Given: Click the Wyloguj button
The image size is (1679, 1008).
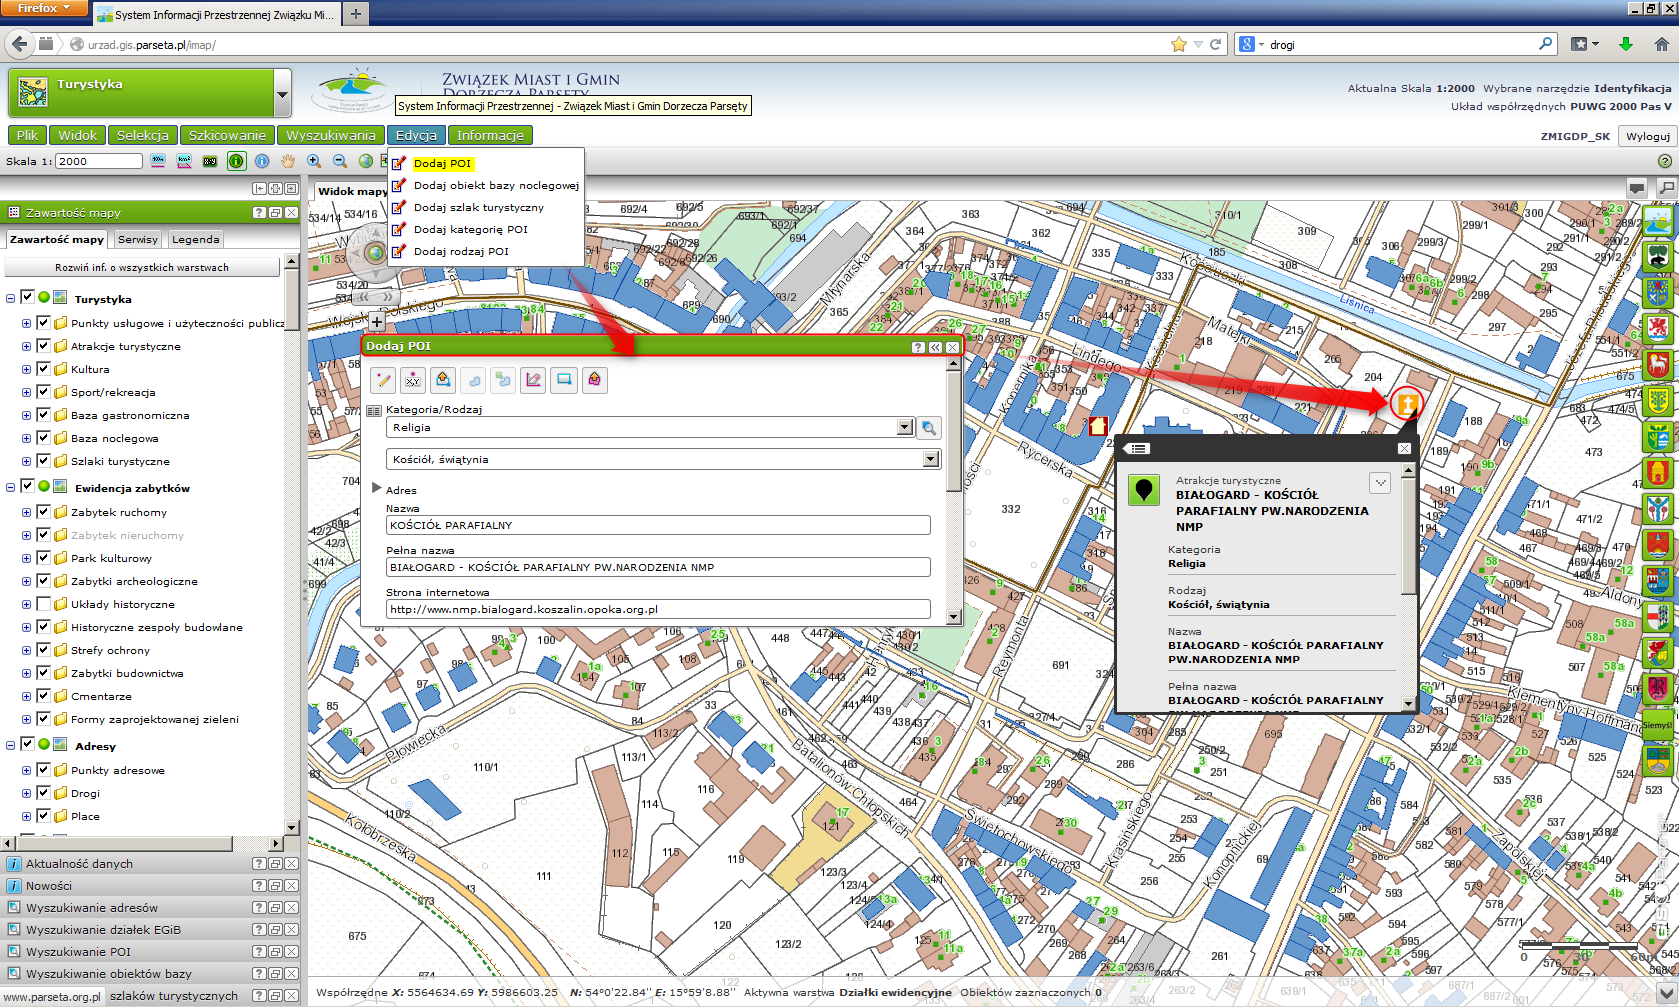Looking at the screenshot, I should pos(1648,136).
